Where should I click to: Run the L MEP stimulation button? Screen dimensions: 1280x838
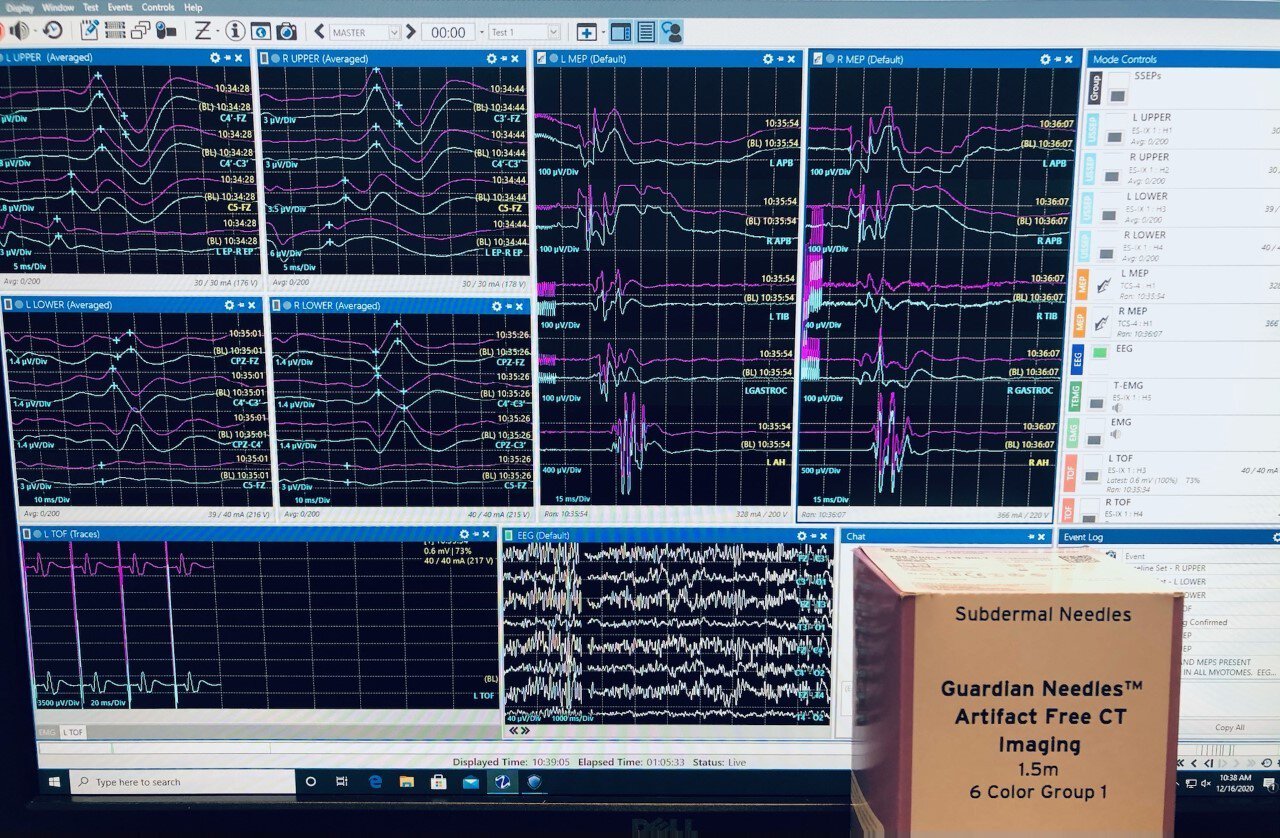(x=1105, y=285)
